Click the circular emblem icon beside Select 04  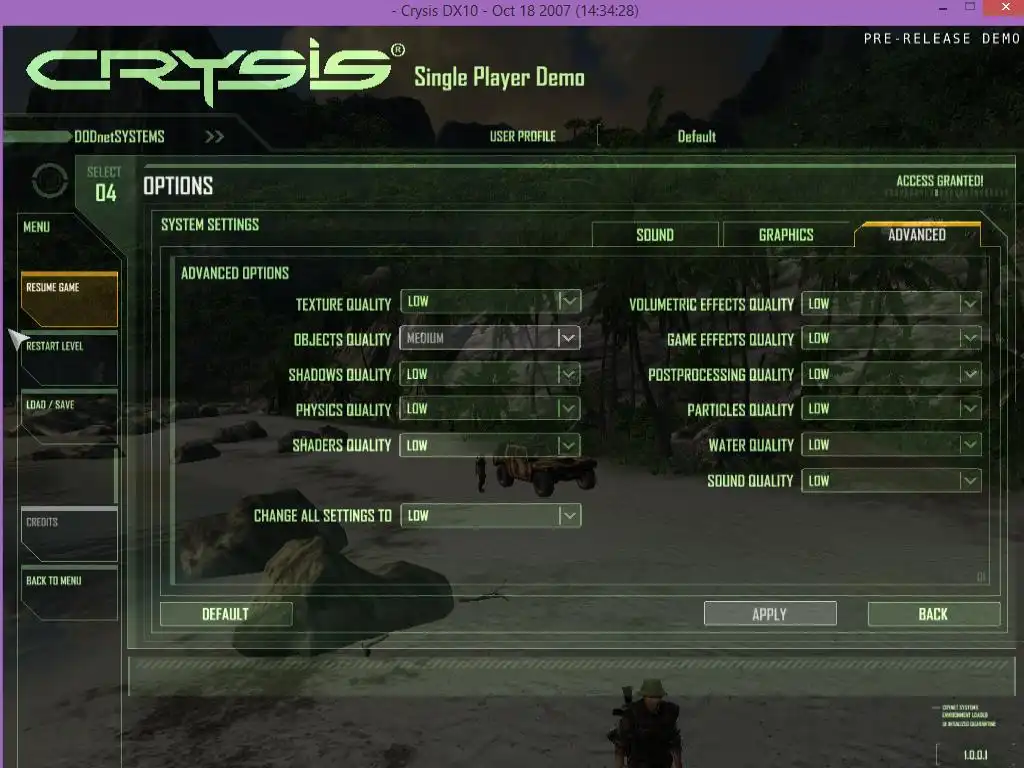pyautogui.click(x=50, y=180)
